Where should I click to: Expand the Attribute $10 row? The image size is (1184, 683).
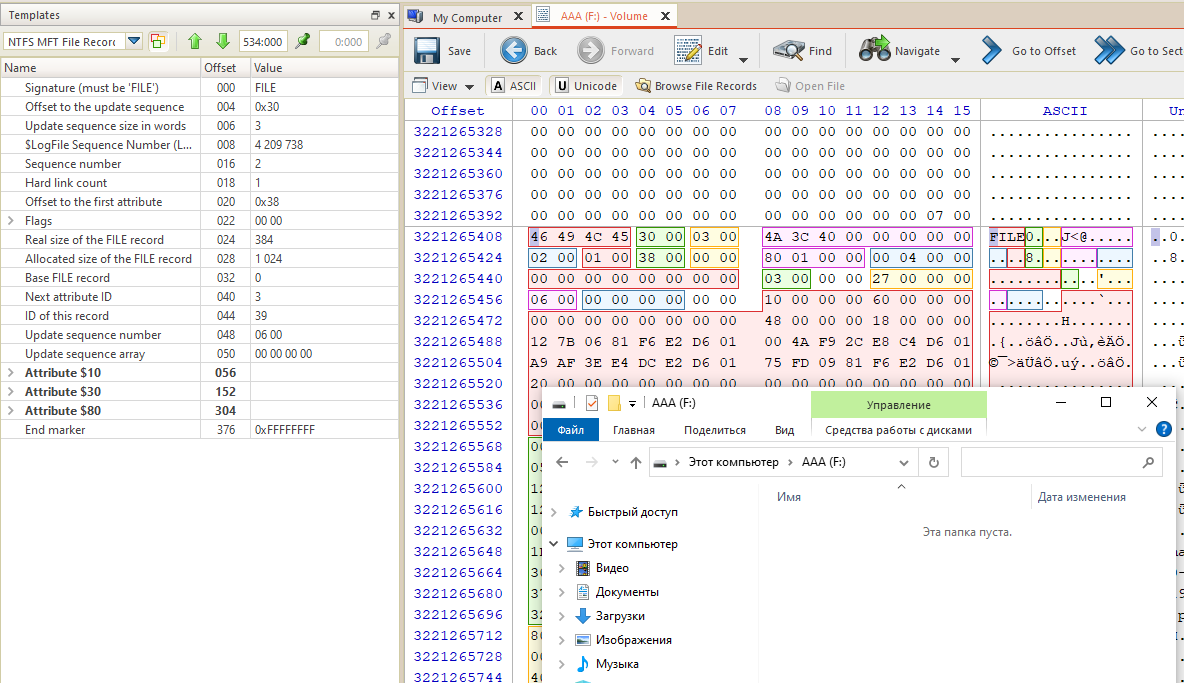point(12,373)
